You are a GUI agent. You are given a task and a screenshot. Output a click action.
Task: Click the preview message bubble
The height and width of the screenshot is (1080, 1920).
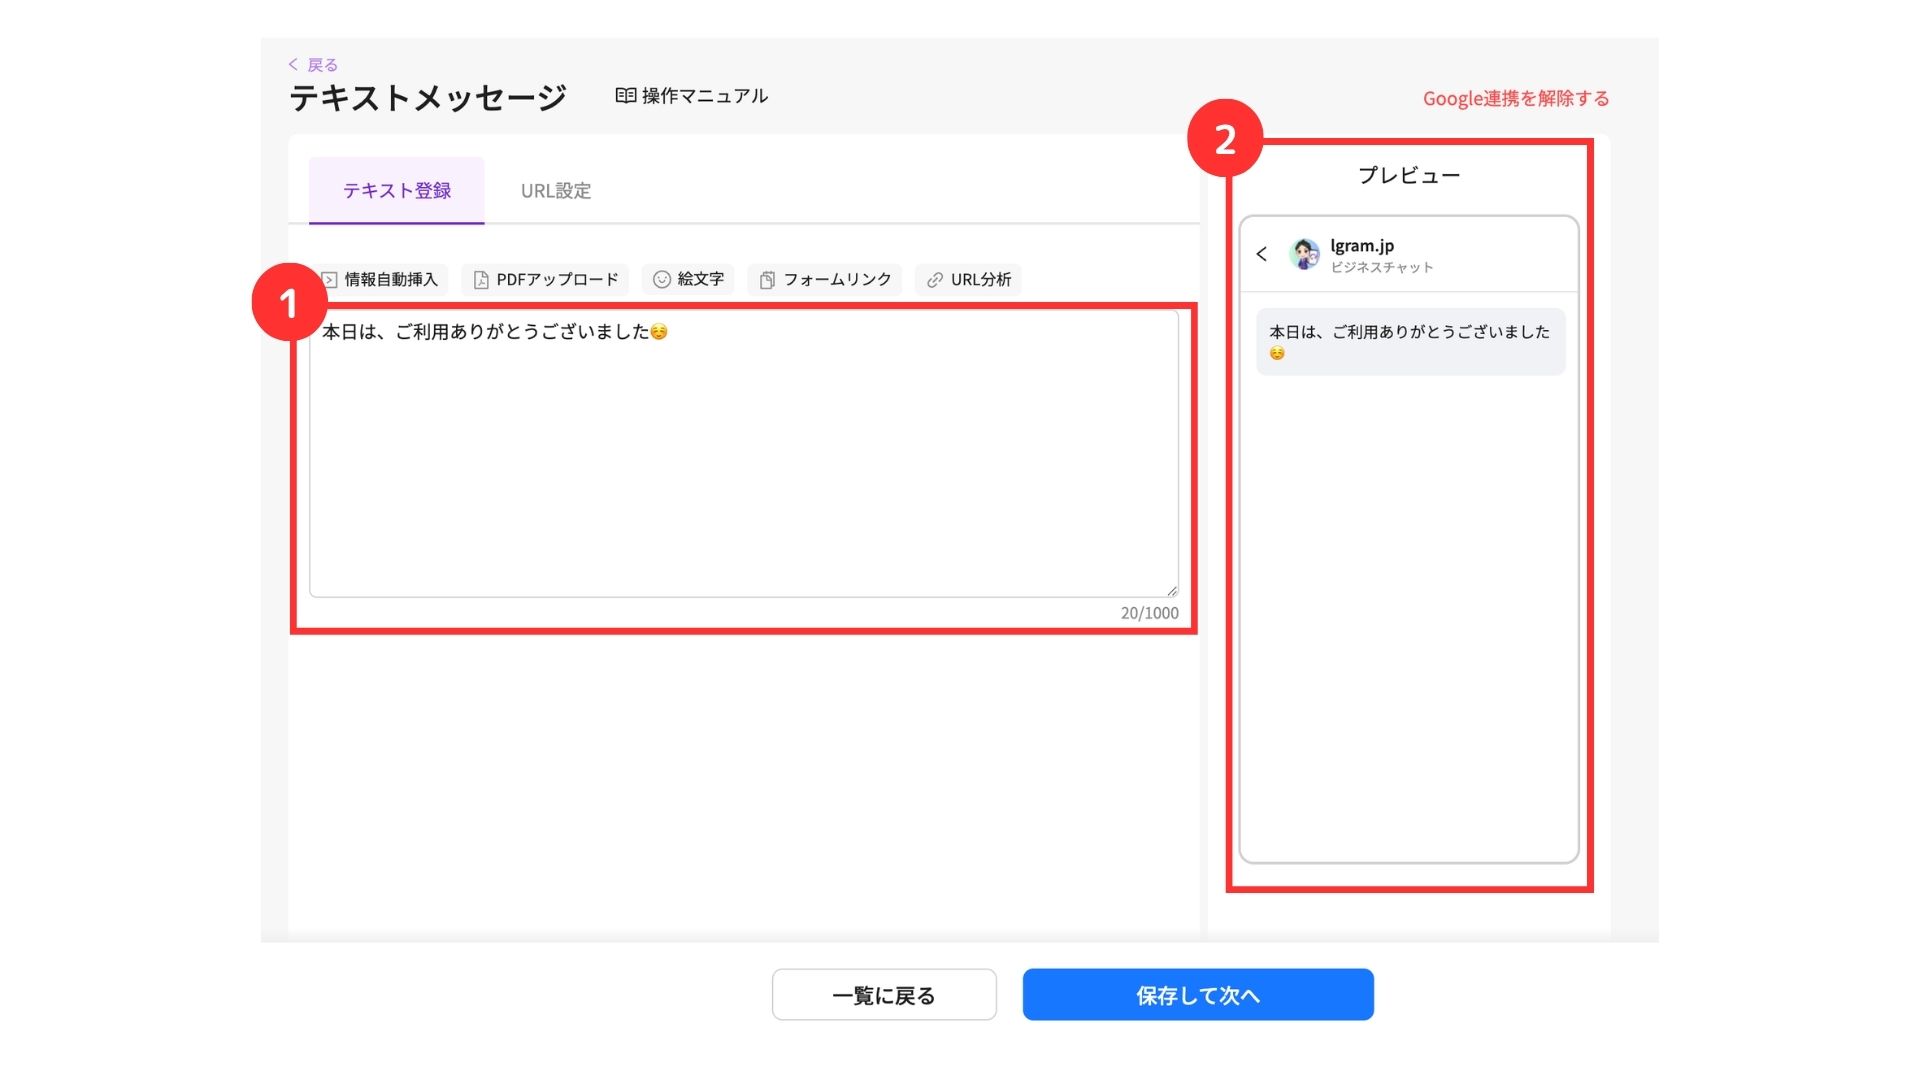1410,341
